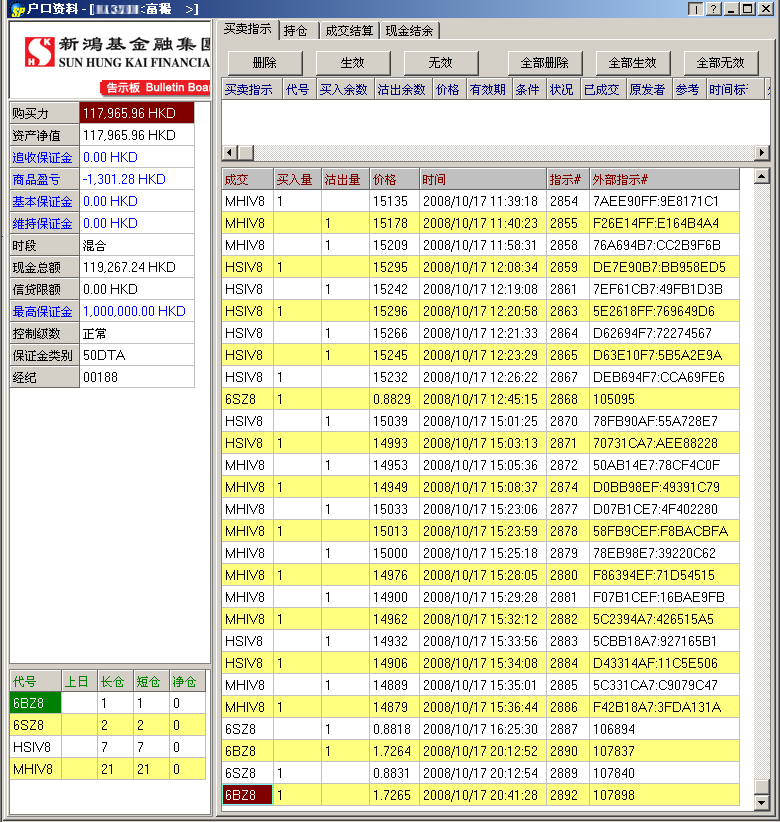The width and height of the screenshot is (780, 822).
Task: Click the 时间 column header in trades table
Action: (x=483, y=179)
